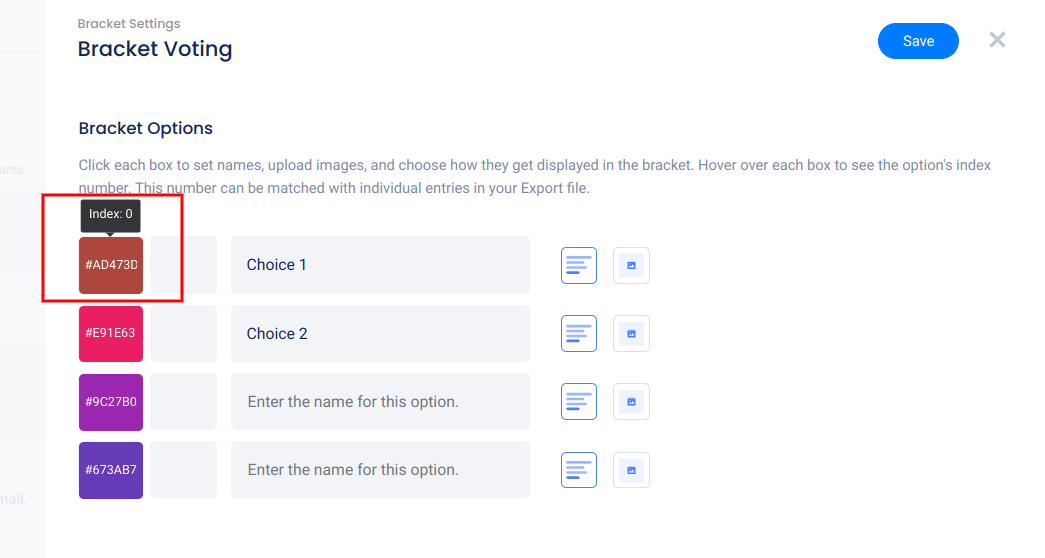1045x558 pixels.
Task: Select image display icon for Choice 2
Action: click(631, 334)
